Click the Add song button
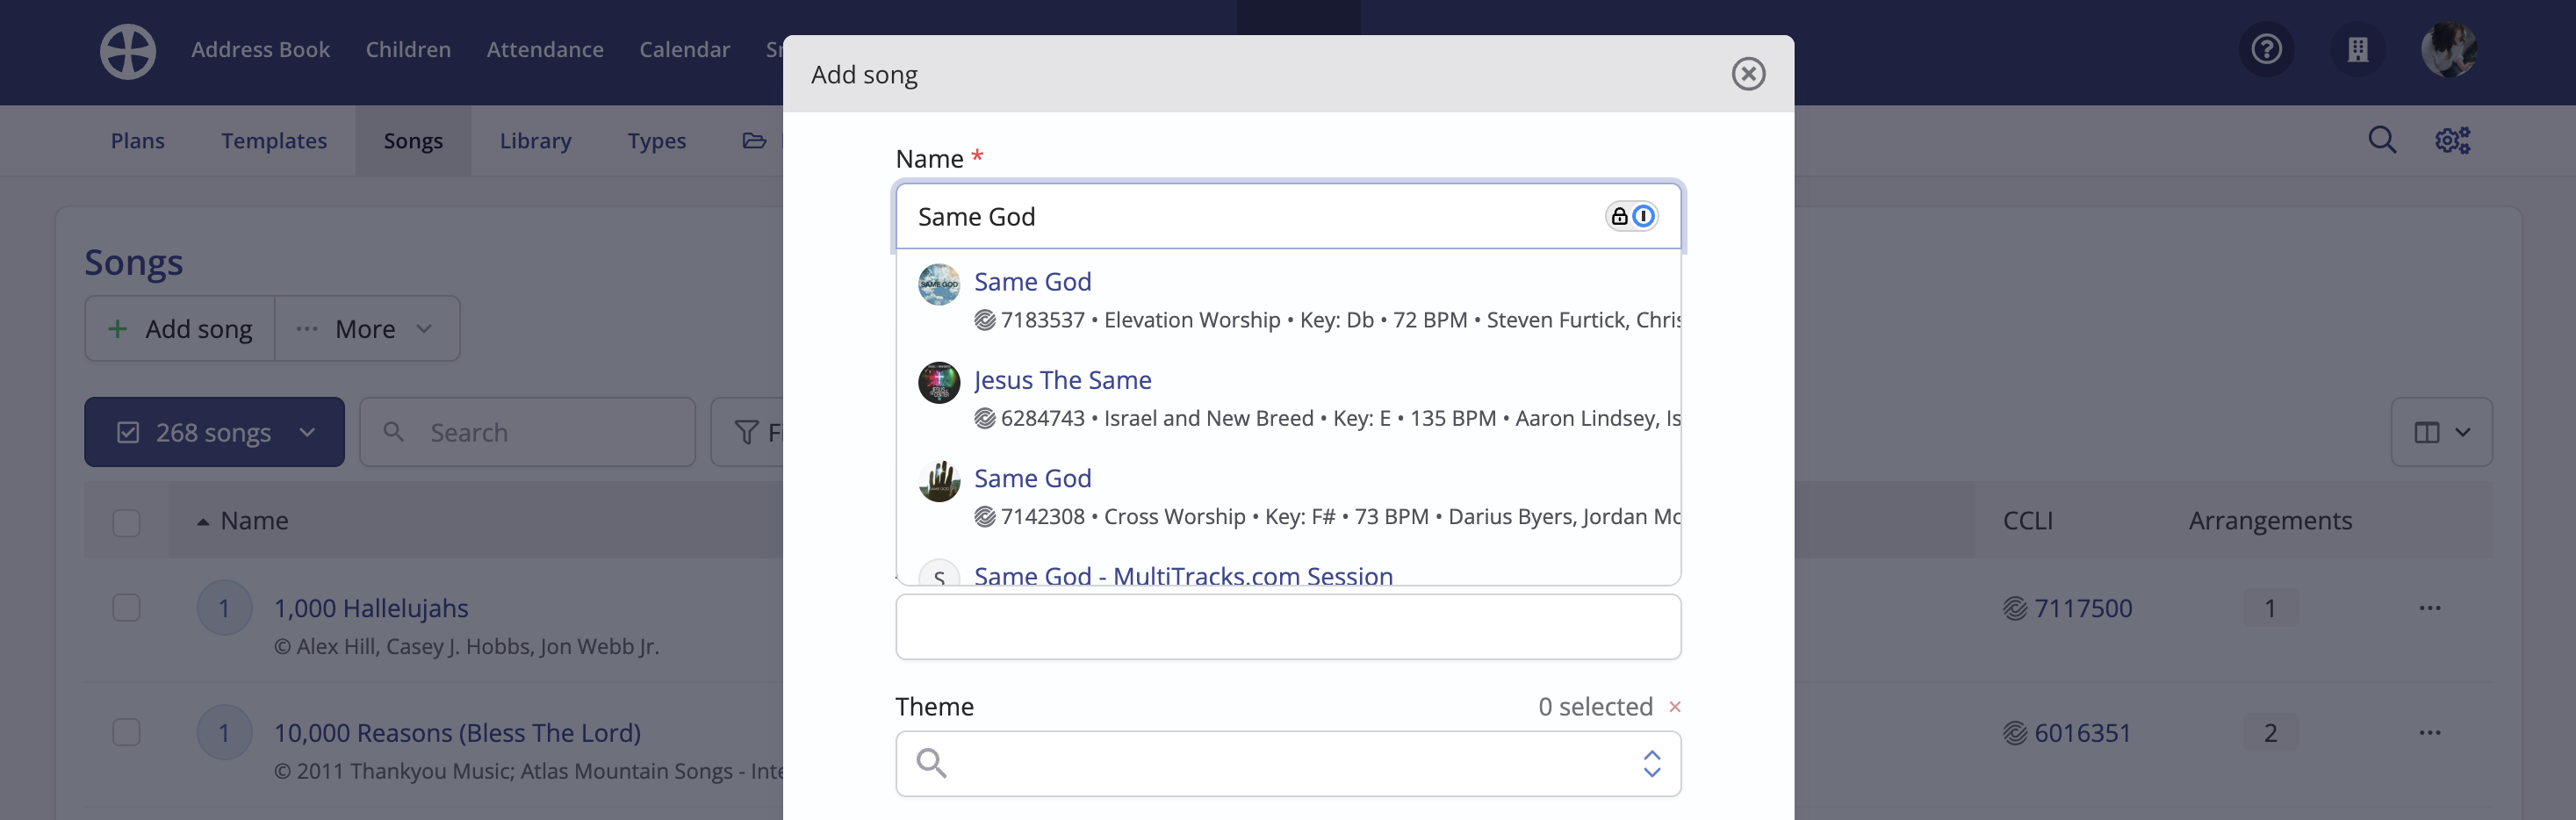This screenshot has height=820, width=2576. [x=180, y=329]
